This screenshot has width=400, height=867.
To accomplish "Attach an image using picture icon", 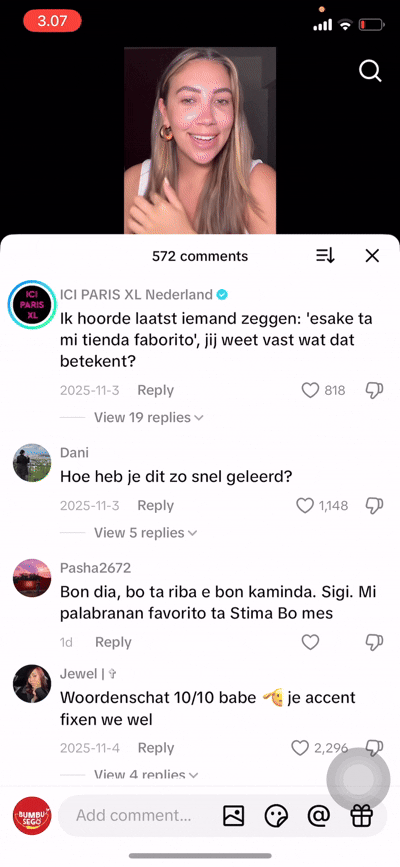I will click(233, 815).
